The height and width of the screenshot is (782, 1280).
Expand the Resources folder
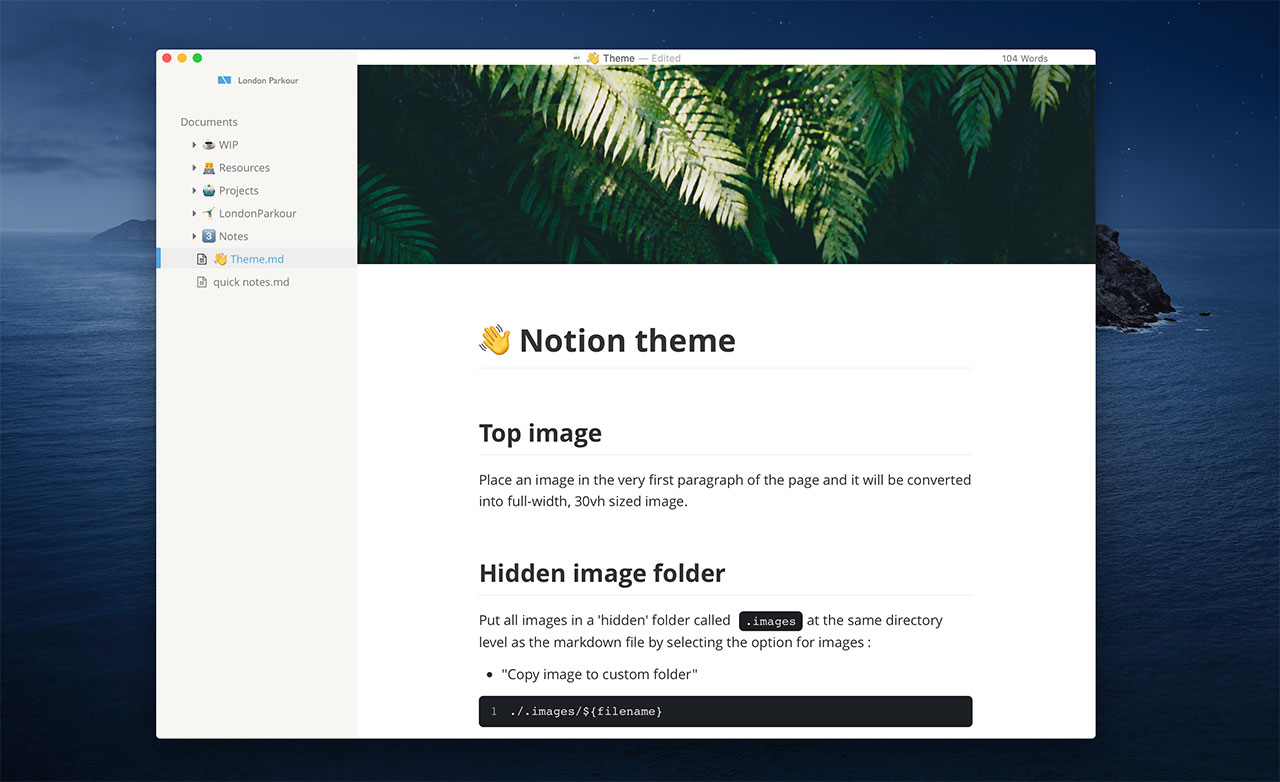195,167
